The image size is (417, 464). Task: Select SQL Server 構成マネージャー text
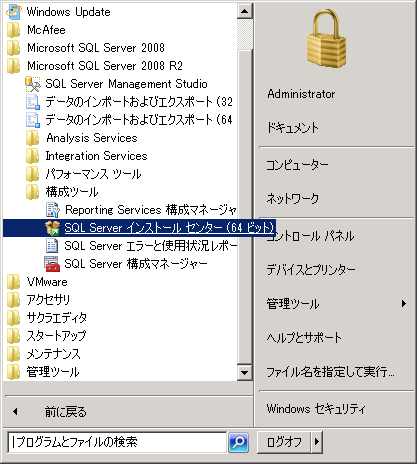pyautogui.click(x=136, y=264)
